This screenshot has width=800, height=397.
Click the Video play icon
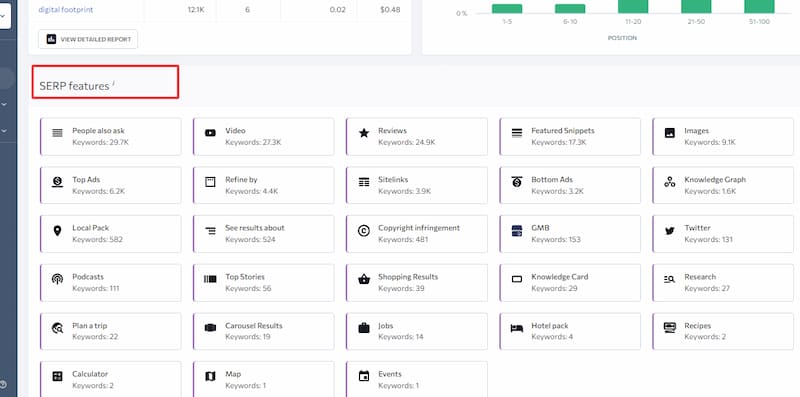210,133
